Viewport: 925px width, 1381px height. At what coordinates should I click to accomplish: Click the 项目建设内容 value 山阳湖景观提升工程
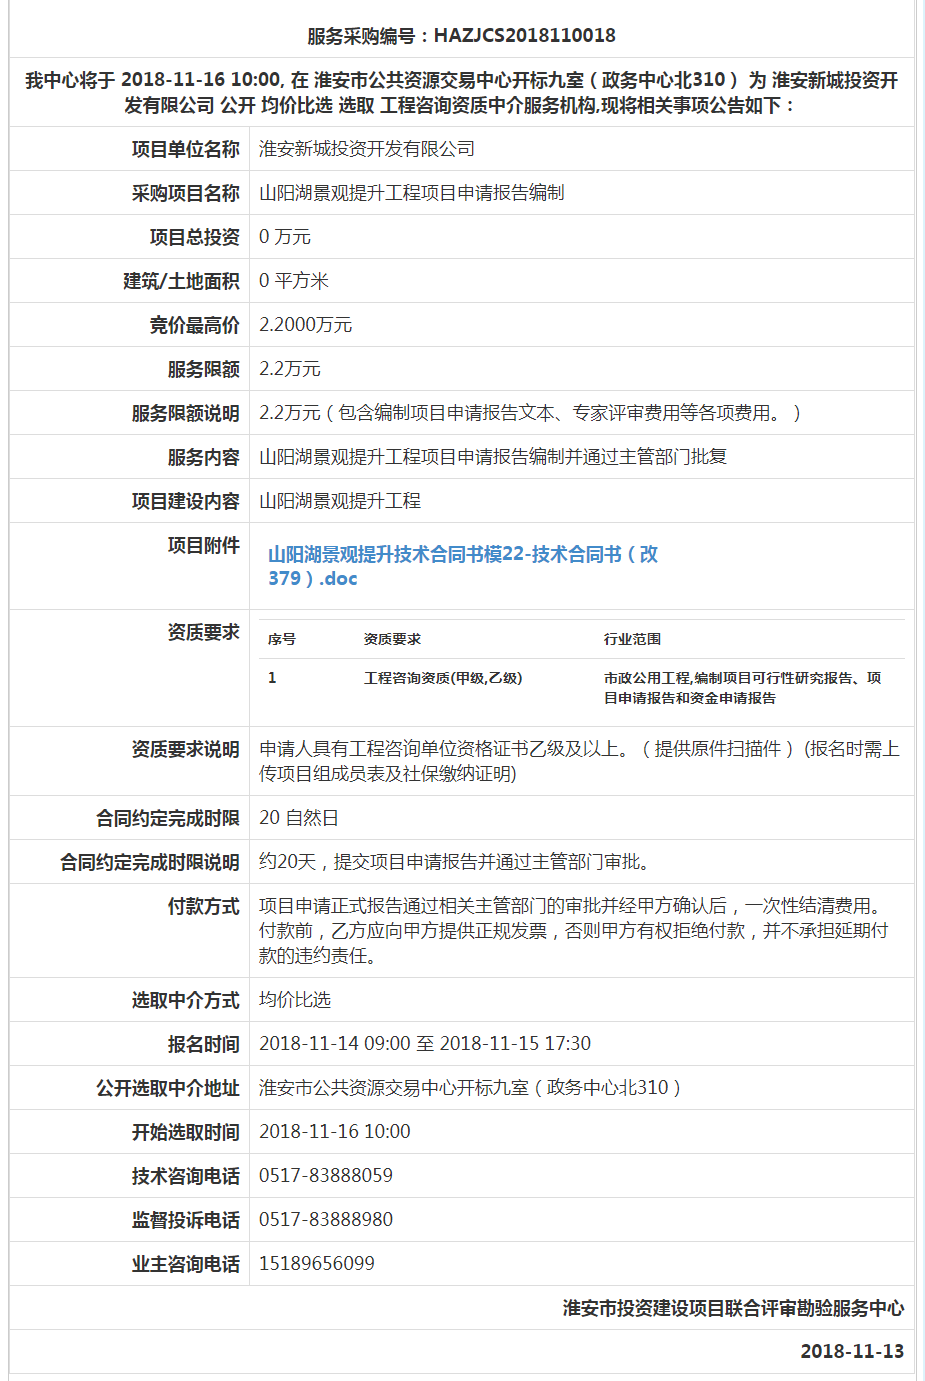pyautogui.click(x=340, y=501)
